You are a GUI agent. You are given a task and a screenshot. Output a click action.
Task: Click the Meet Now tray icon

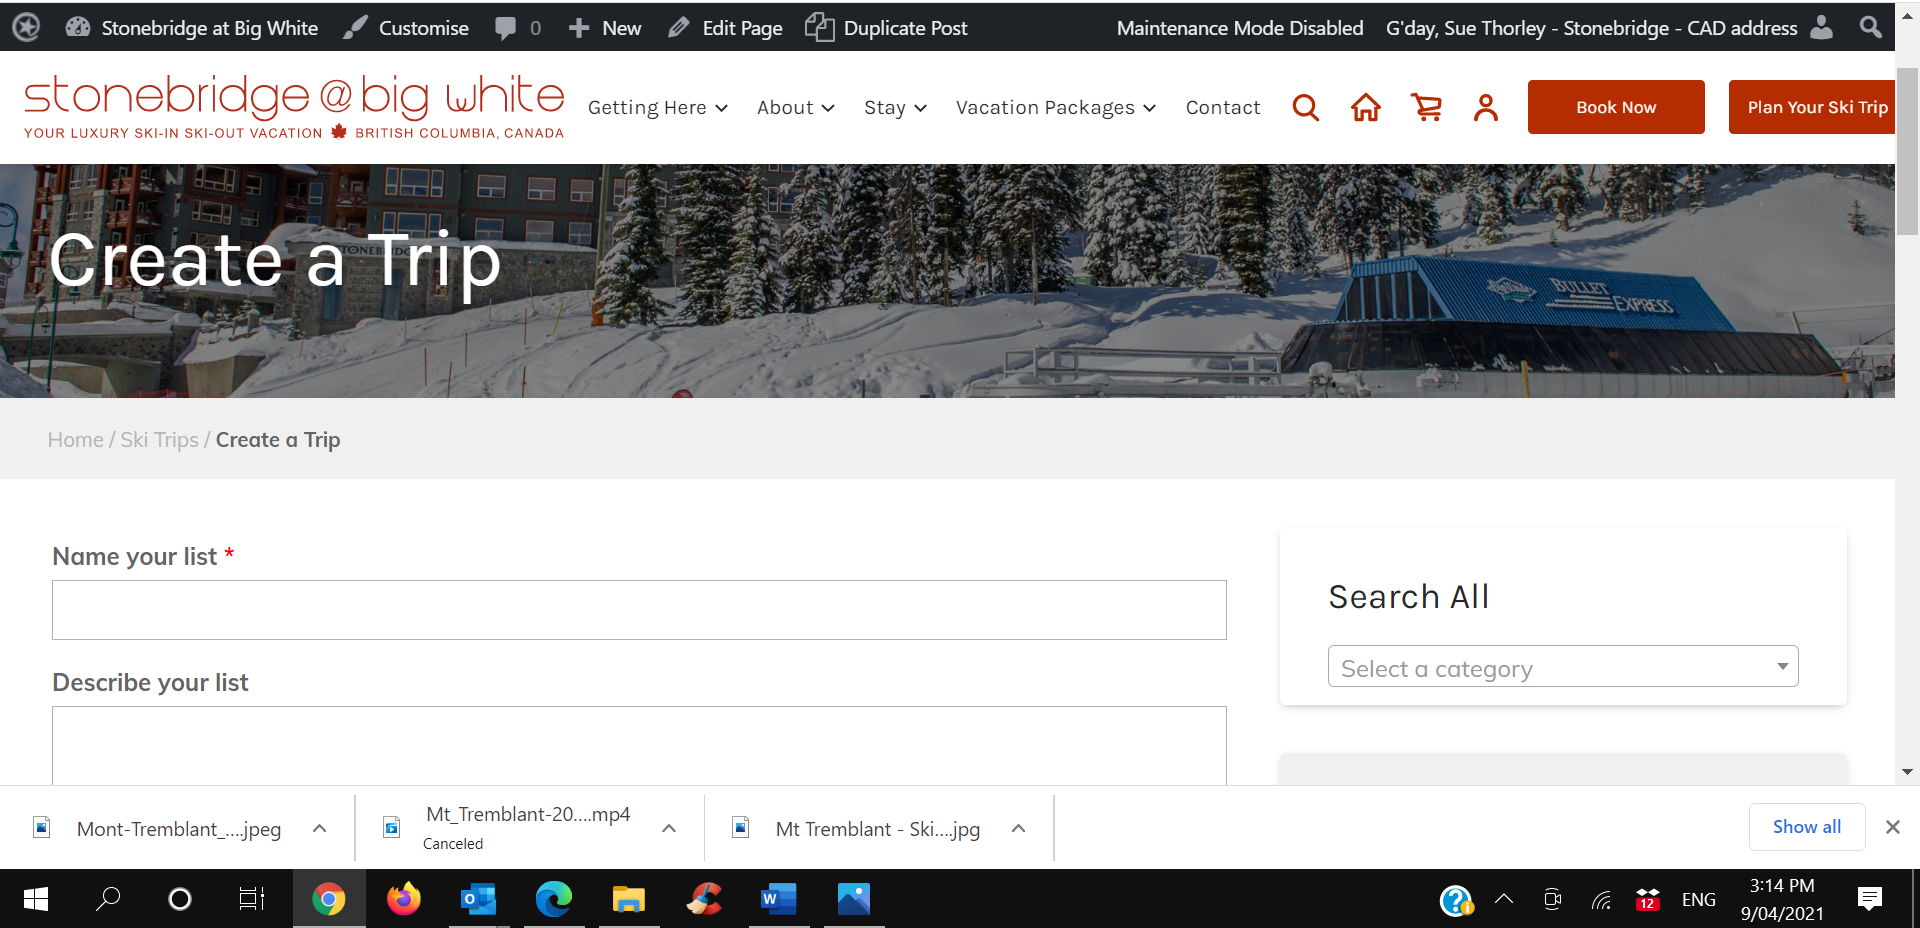(1552, 899)
